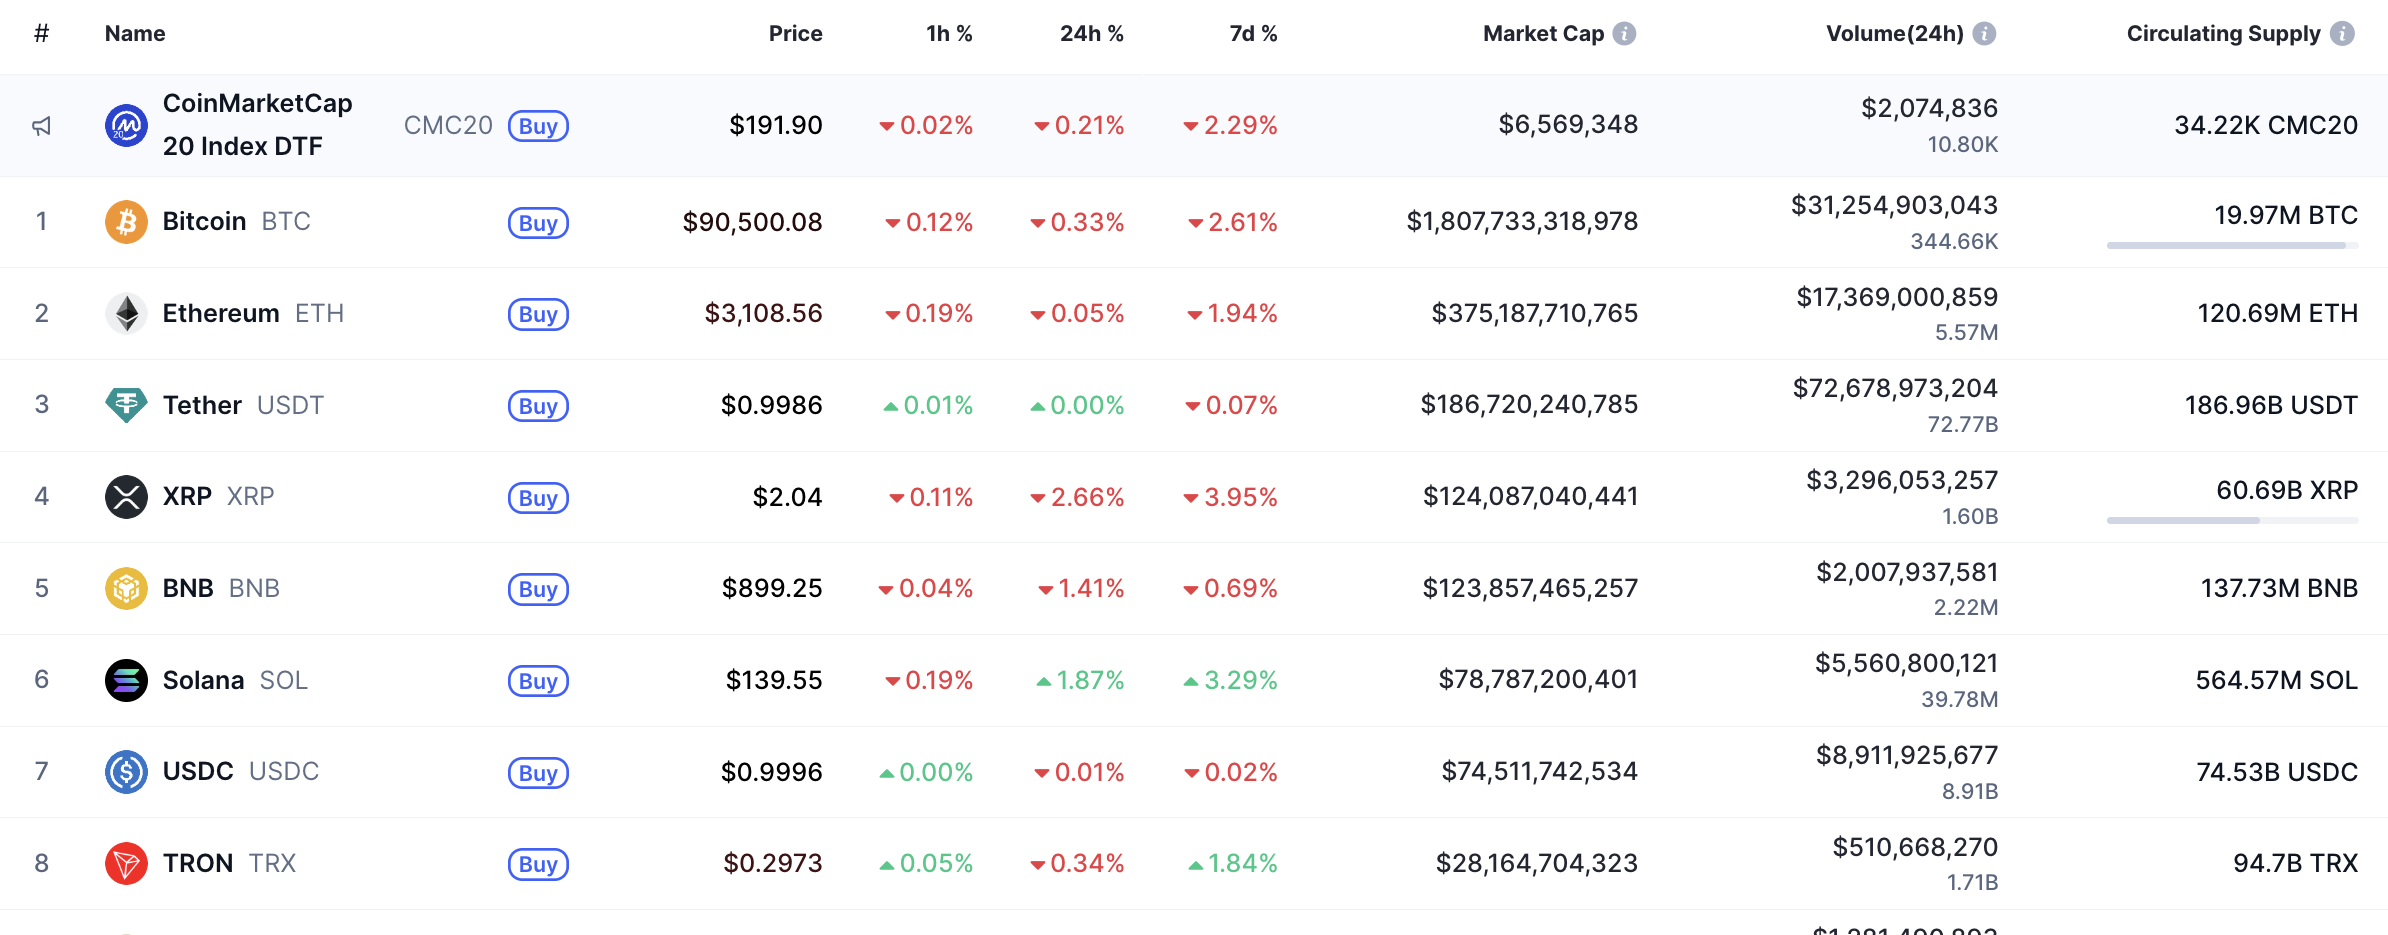Click the Ethereum market cap value
The width and height of the screenshot is (2388, 935).
pyautogui.click(x=1534, y=314)
